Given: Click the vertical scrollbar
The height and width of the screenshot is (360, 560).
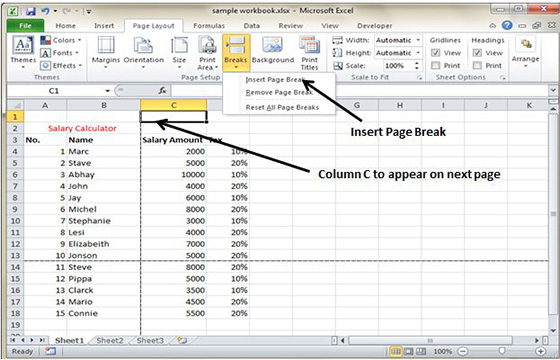Looking at the screenshot, I should 554,214.
